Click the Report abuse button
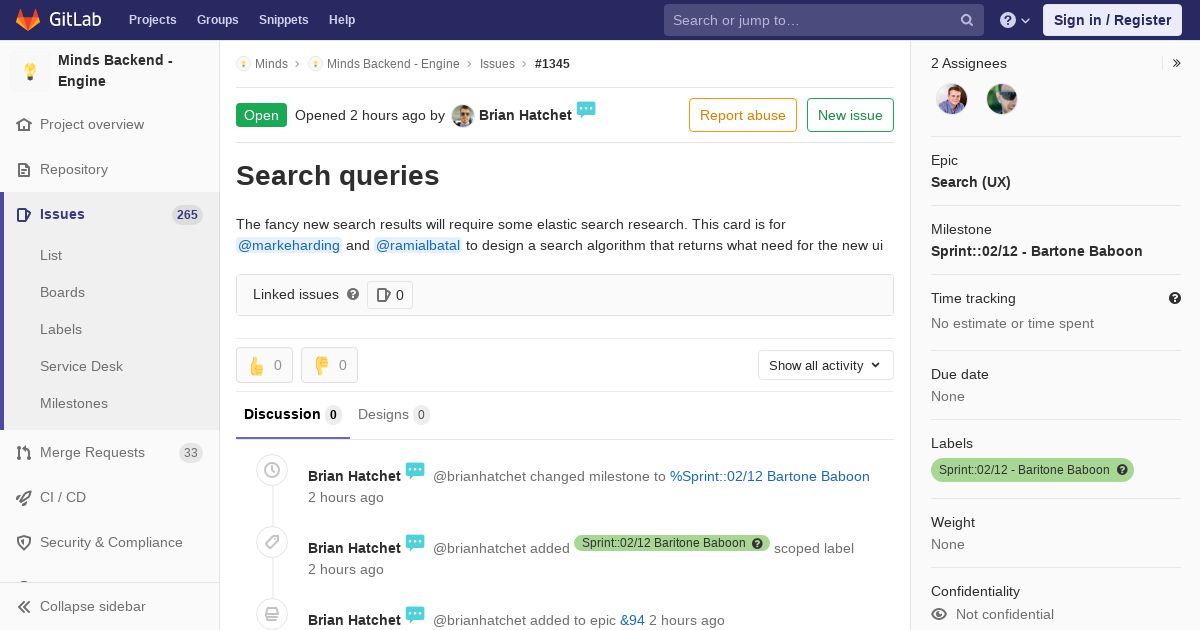Image resolution: width=1200 pixels, height=630 pixels. pos(743,115)
